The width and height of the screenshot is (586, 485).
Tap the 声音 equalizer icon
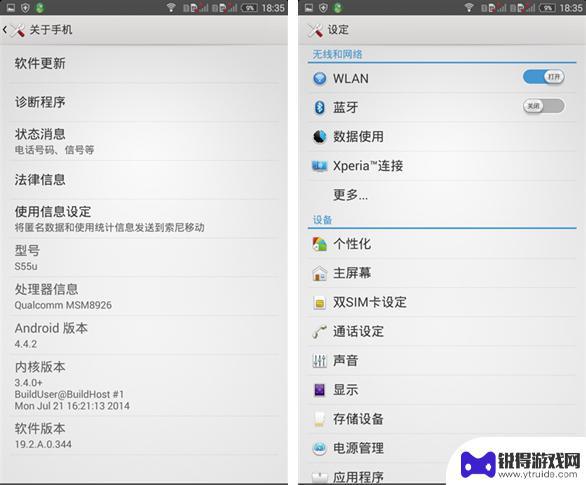point(320,361)
